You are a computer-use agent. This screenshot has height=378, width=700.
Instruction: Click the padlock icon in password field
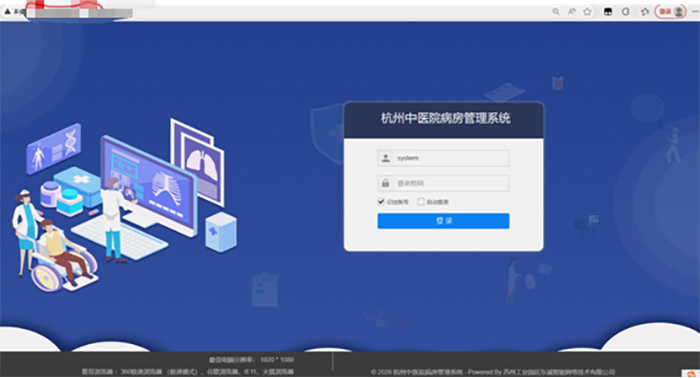[385, 183]
